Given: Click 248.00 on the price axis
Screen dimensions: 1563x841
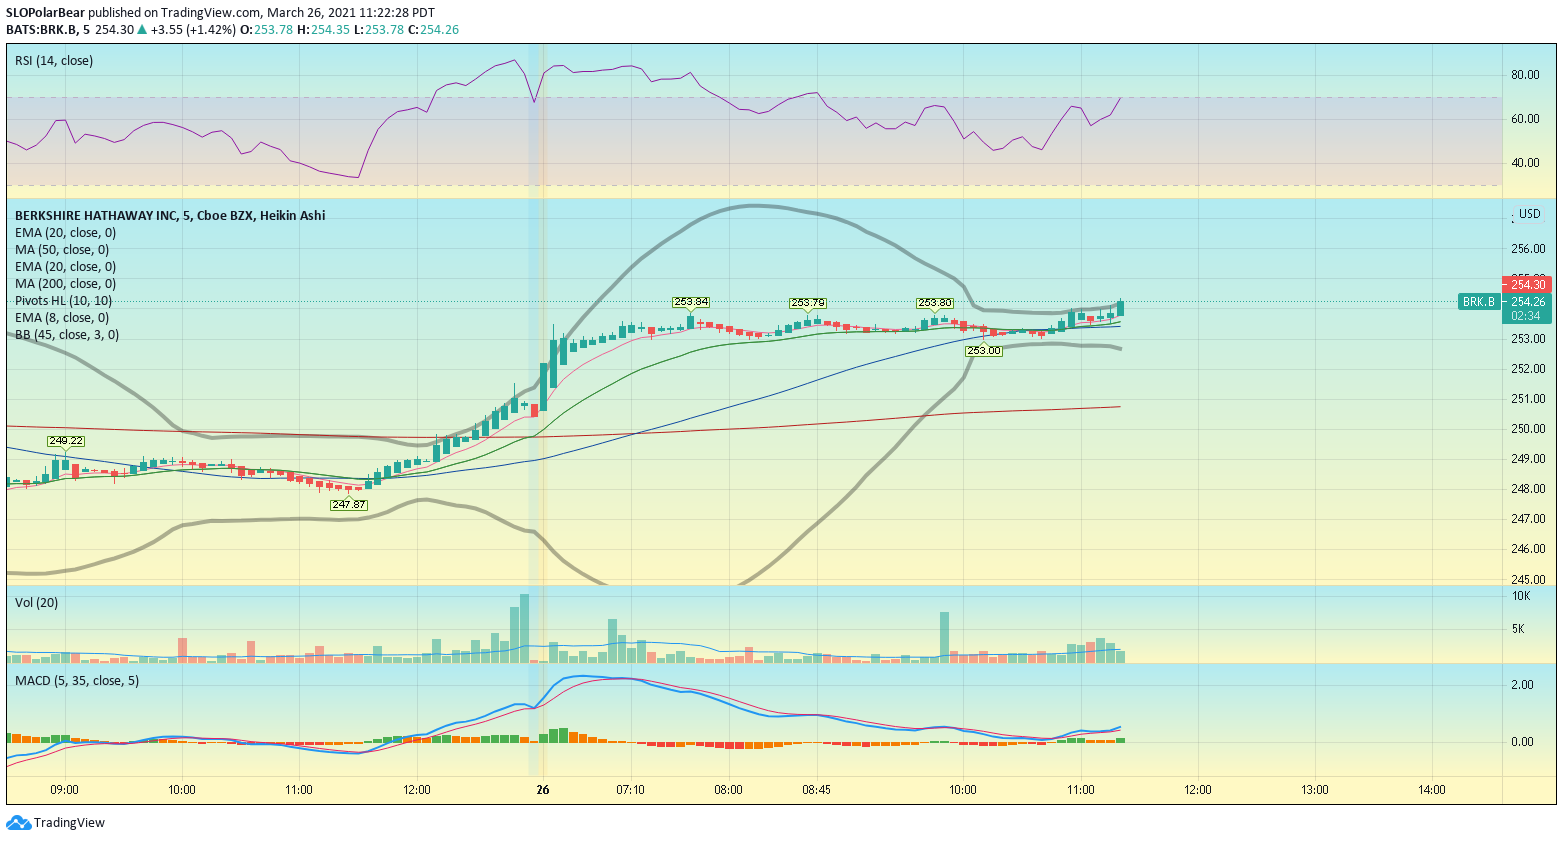Looking at the screenshot, I should tap(1528, 489).
